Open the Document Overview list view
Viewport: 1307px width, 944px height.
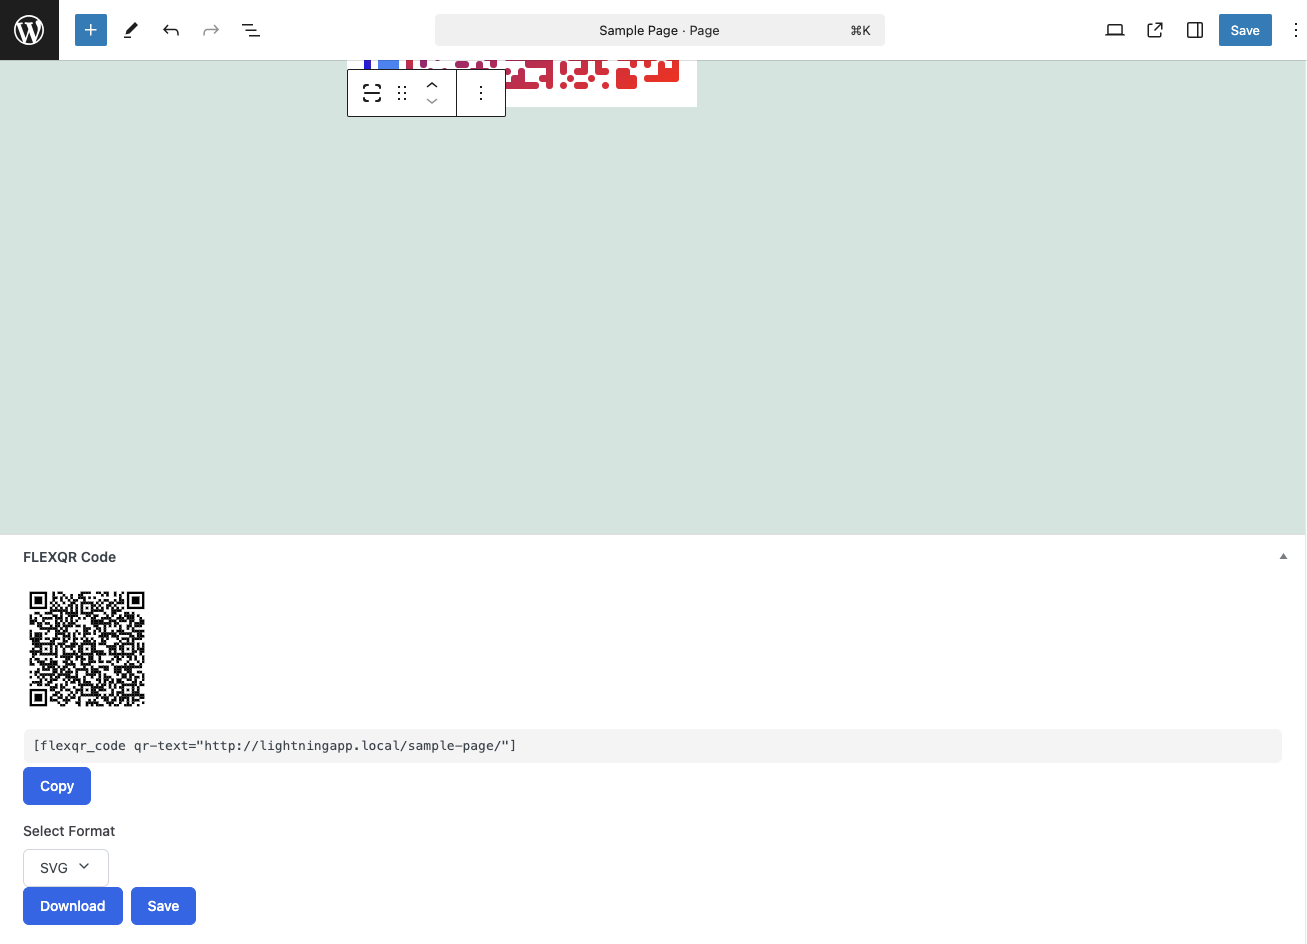(251, 30)
